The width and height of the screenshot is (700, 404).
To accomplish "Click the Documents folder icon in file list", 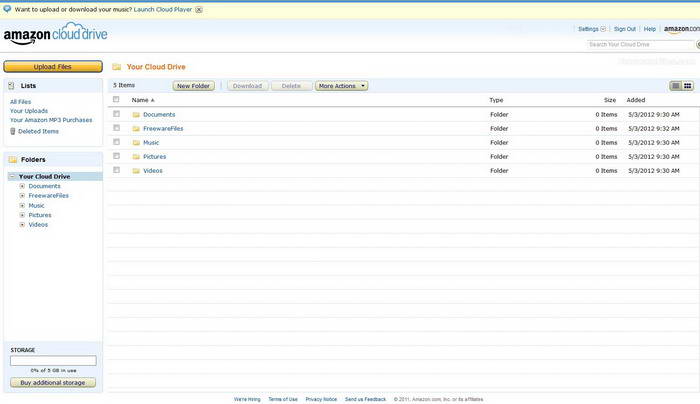I will click(136, 115).
